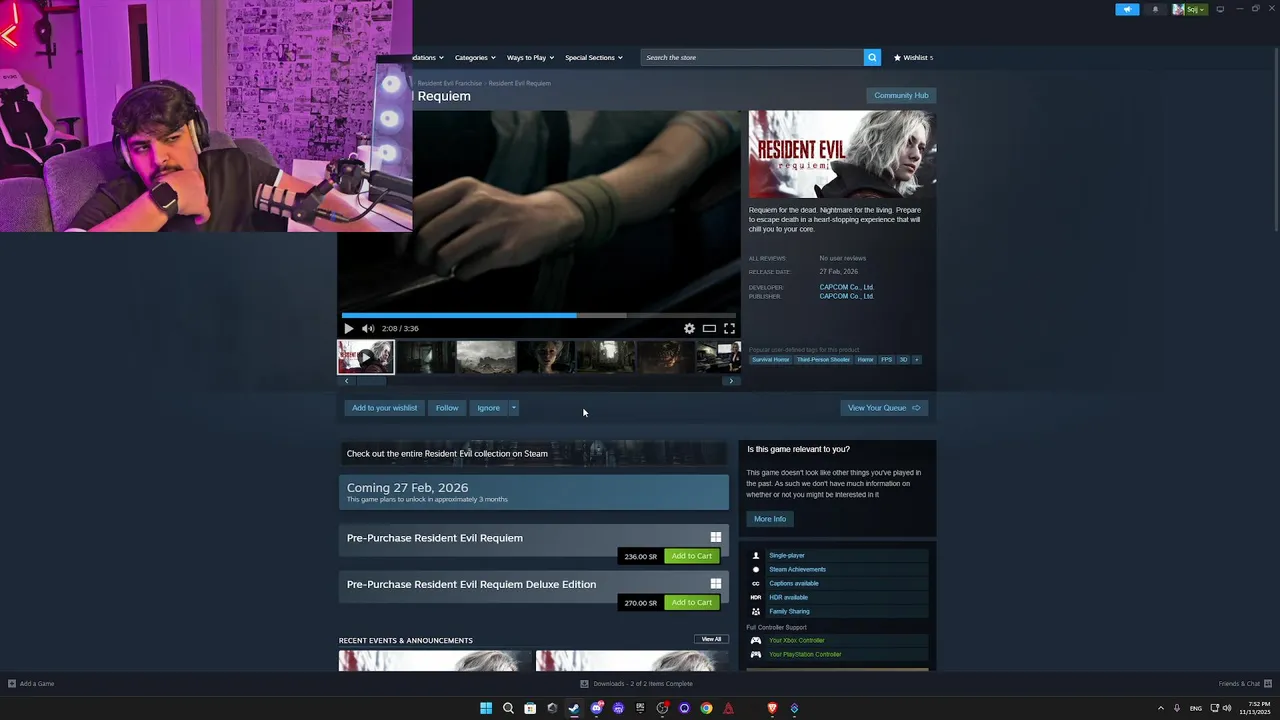Open the Ways to Play menu
This screenshot has height=720, width=1280.
tap(530, 58)
